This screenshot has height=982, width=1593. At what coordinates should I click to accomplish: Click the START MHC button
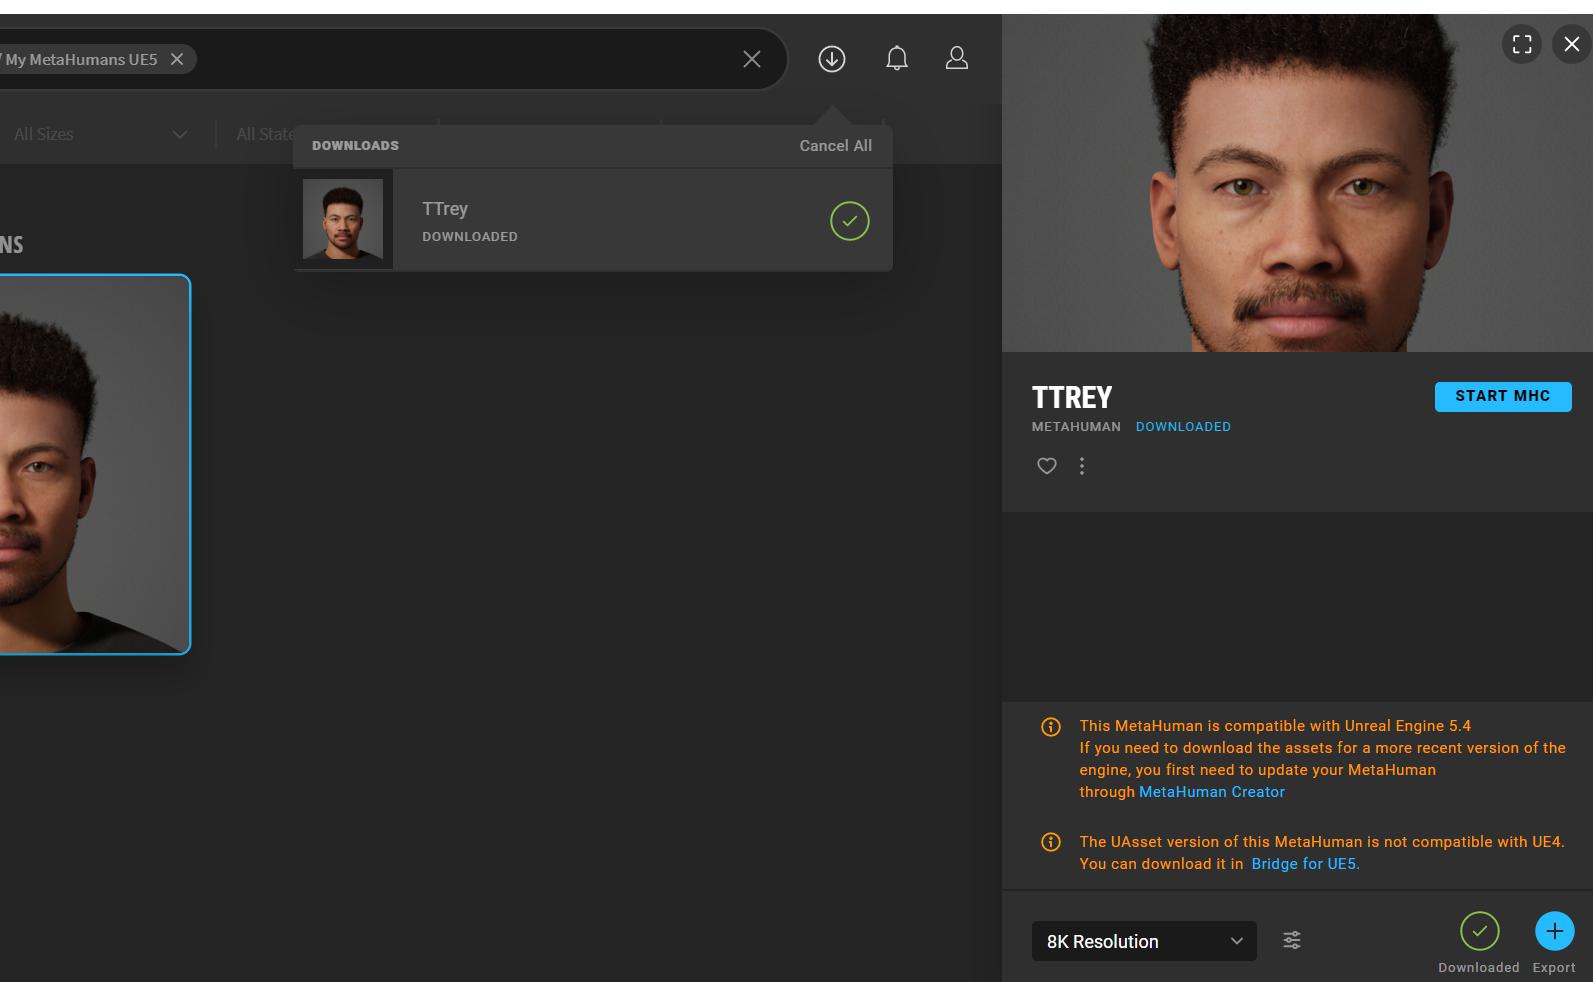[x=1503, y=396]
